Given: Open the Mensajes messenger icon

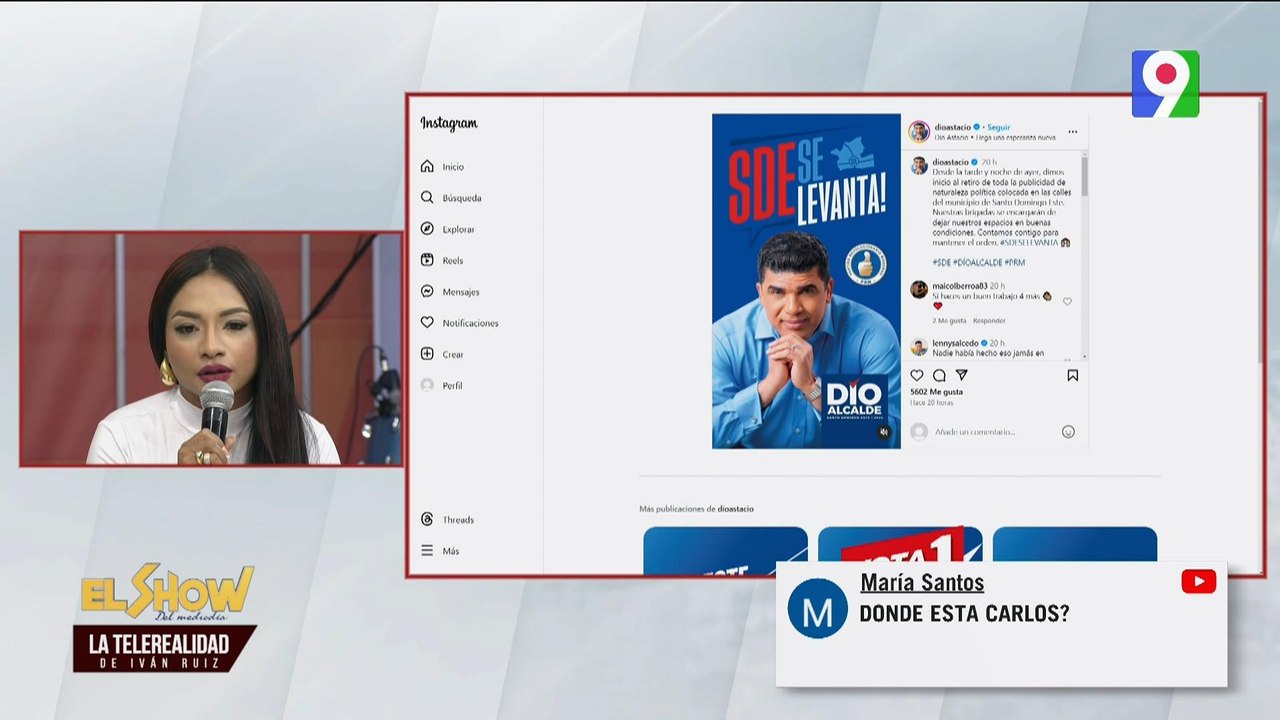Looking at the screenshot, I should (x=427, y=291).
